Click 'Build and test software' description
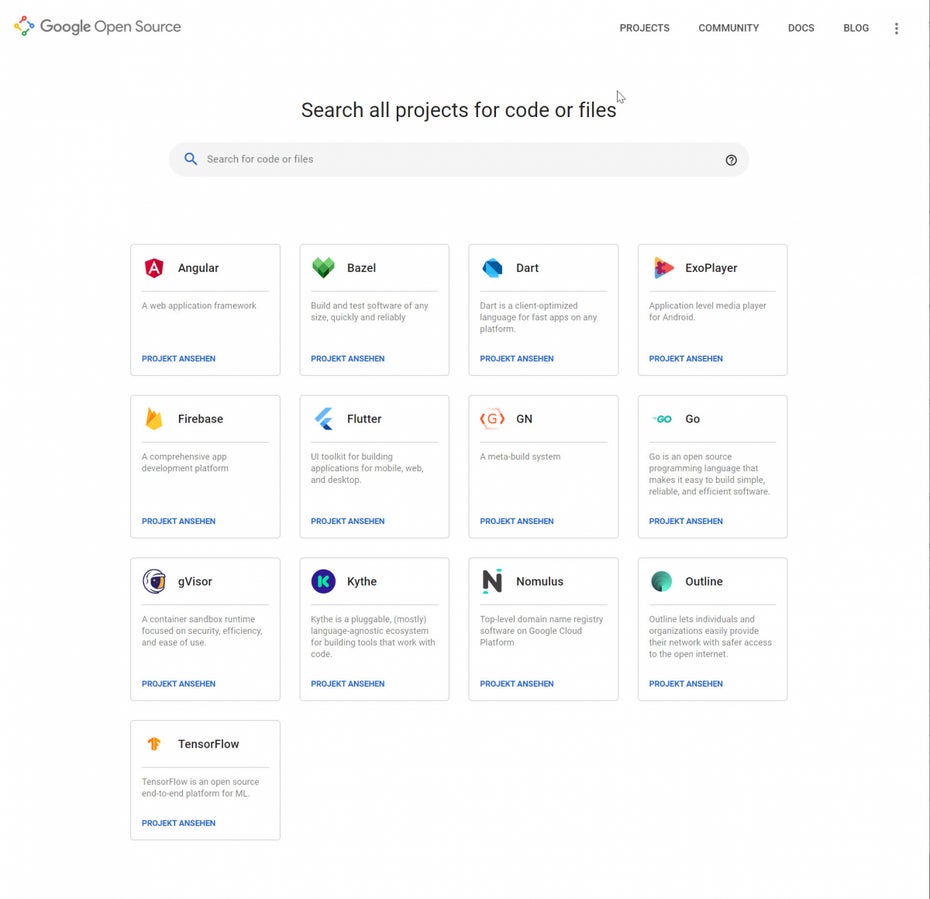This screenshot has height=899, width=930. click(x=370, y=311)
